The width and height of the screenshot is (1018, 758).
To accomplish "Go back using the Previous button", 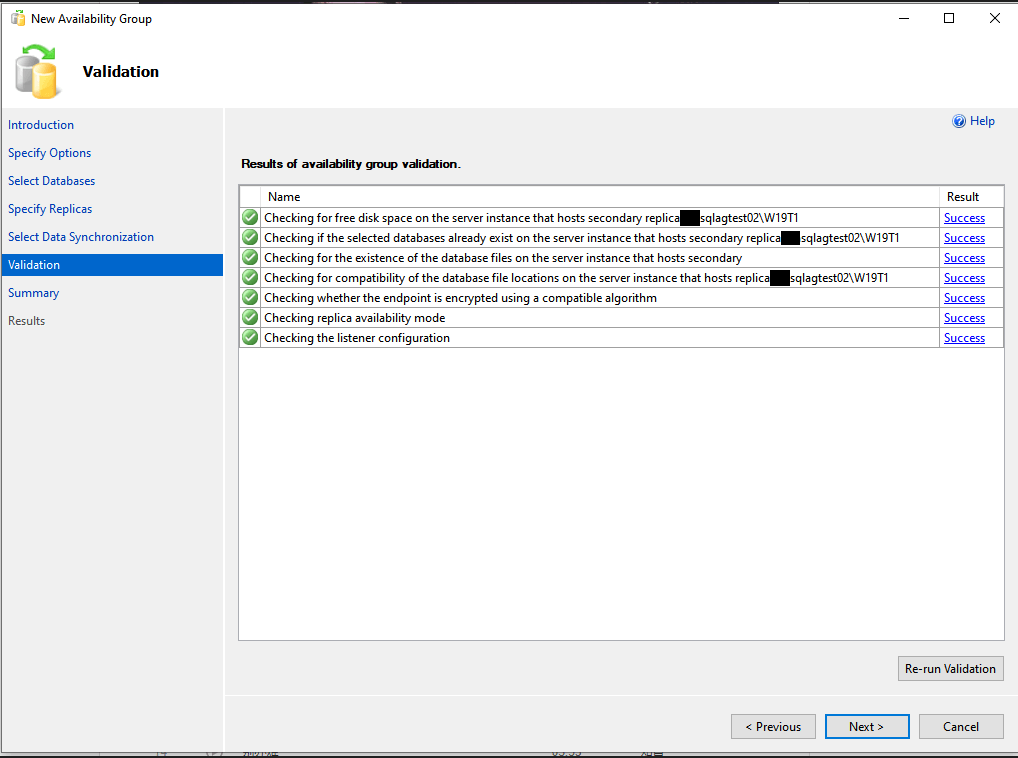I will pyautogui.click(x=773, y=727).
